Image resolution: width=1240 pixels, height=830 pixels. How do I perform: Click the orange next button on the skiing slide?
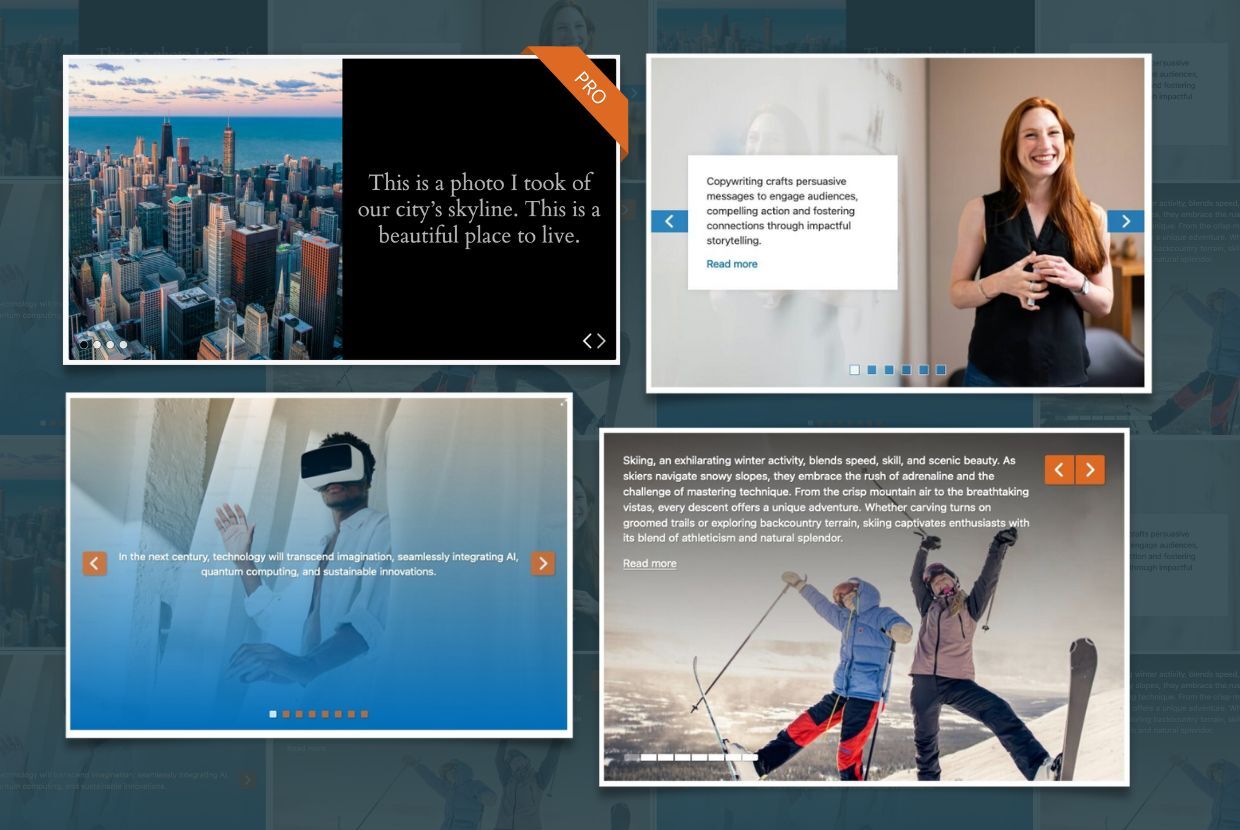click(1090, 469)
